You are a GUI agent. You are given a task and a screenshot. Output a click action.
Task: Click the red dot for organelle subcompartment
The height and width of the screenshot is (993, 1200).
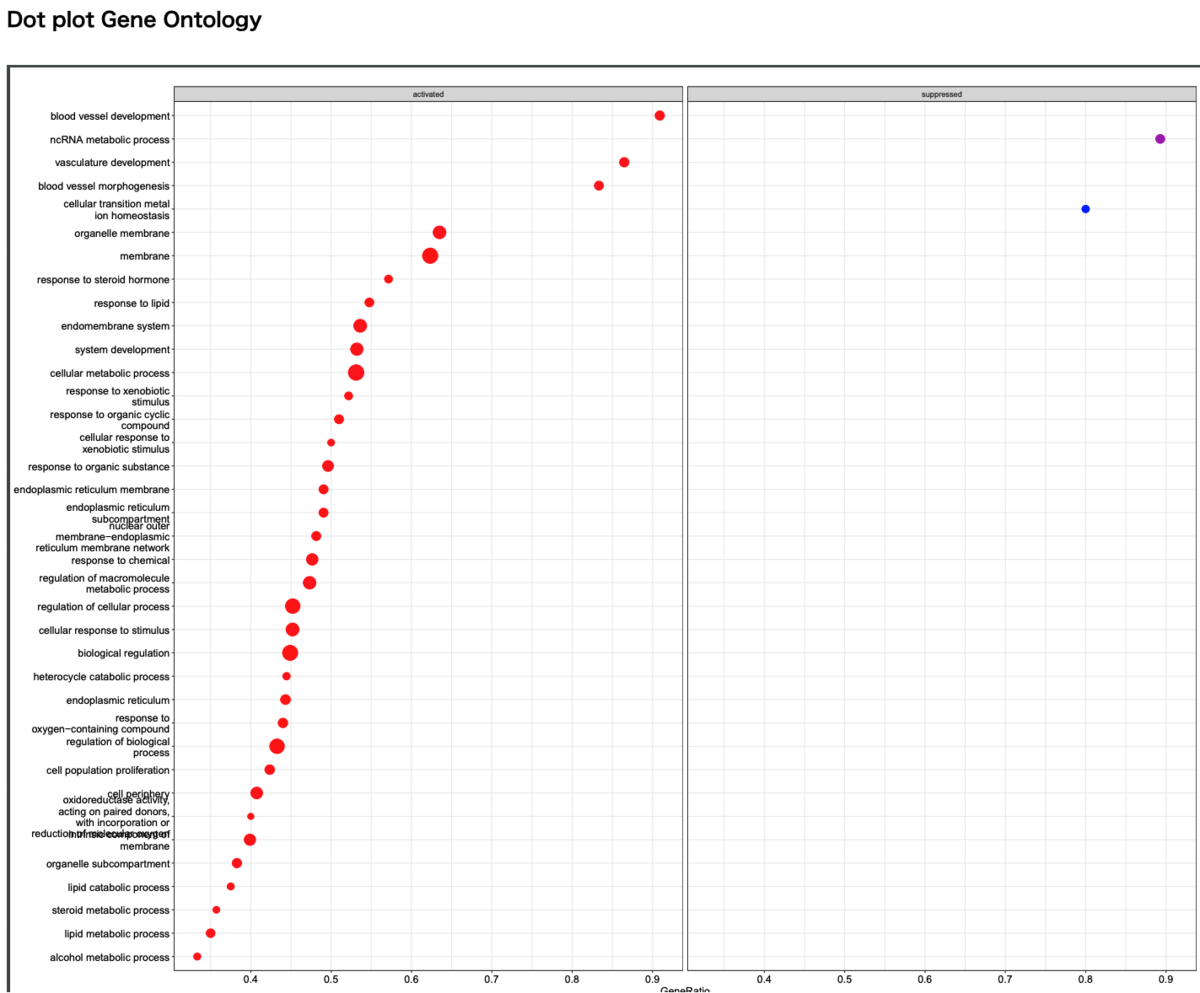click(237, 863)
